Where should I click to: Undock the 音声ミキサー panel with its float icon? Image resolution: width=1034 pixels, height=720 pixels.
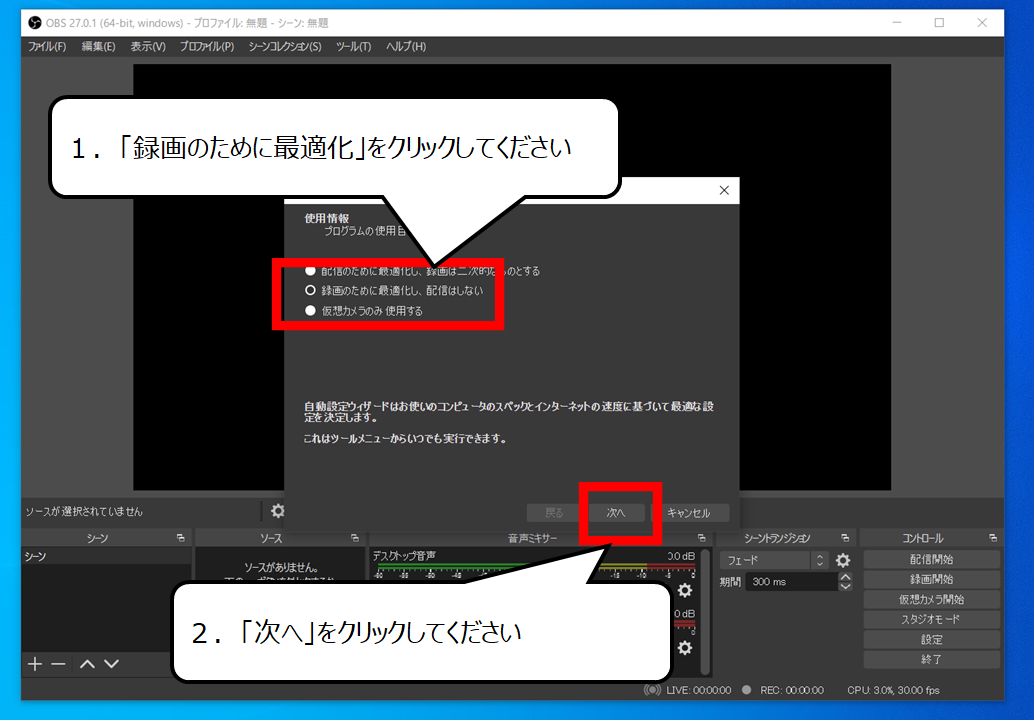pyautogui.click(x=702, y=538)
